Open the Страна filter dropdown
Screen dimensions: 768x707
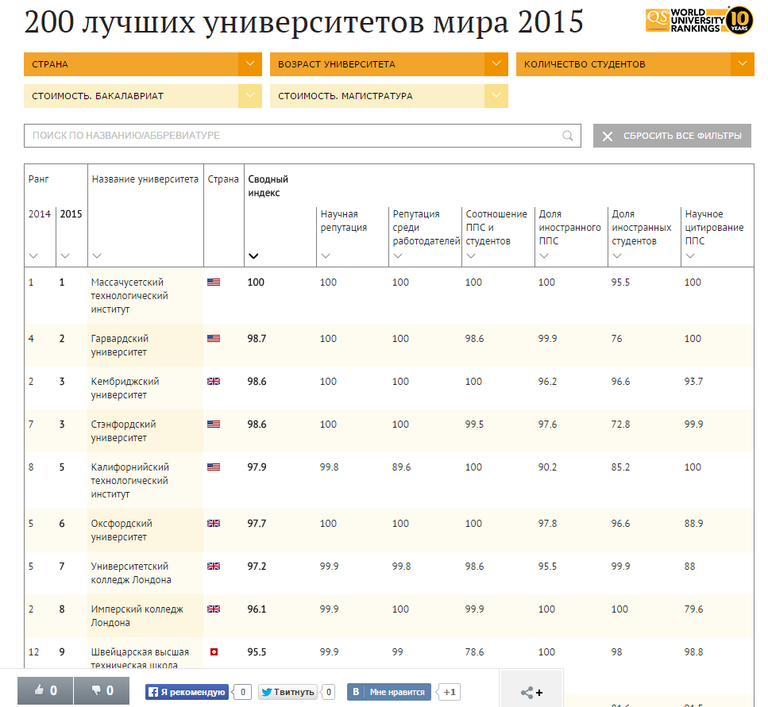click(143, 64)
